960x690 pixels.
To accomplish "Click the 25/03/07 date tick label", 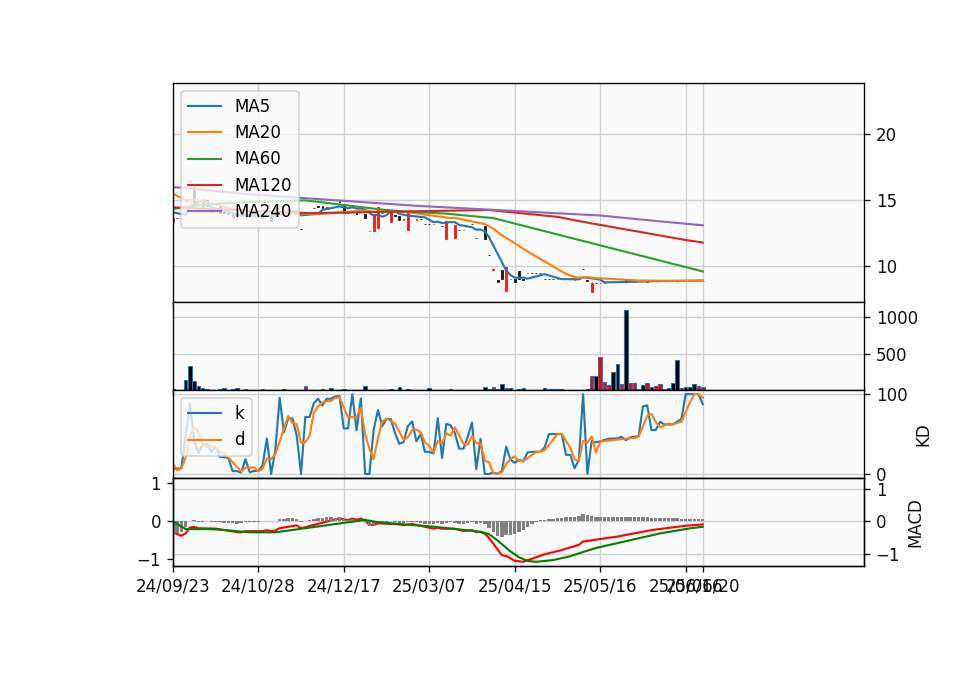I will tap(429, 586).
